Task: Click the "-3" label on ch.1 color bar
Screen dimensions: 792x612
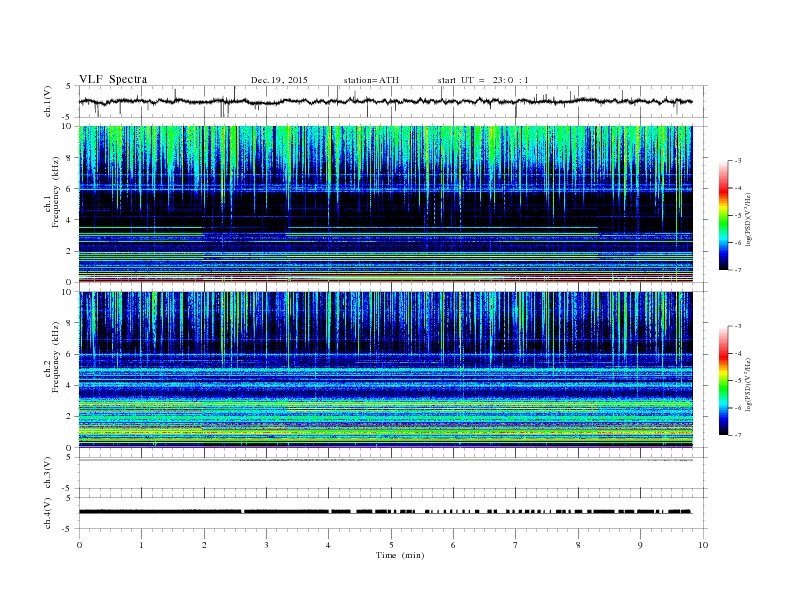Action: 737,161
